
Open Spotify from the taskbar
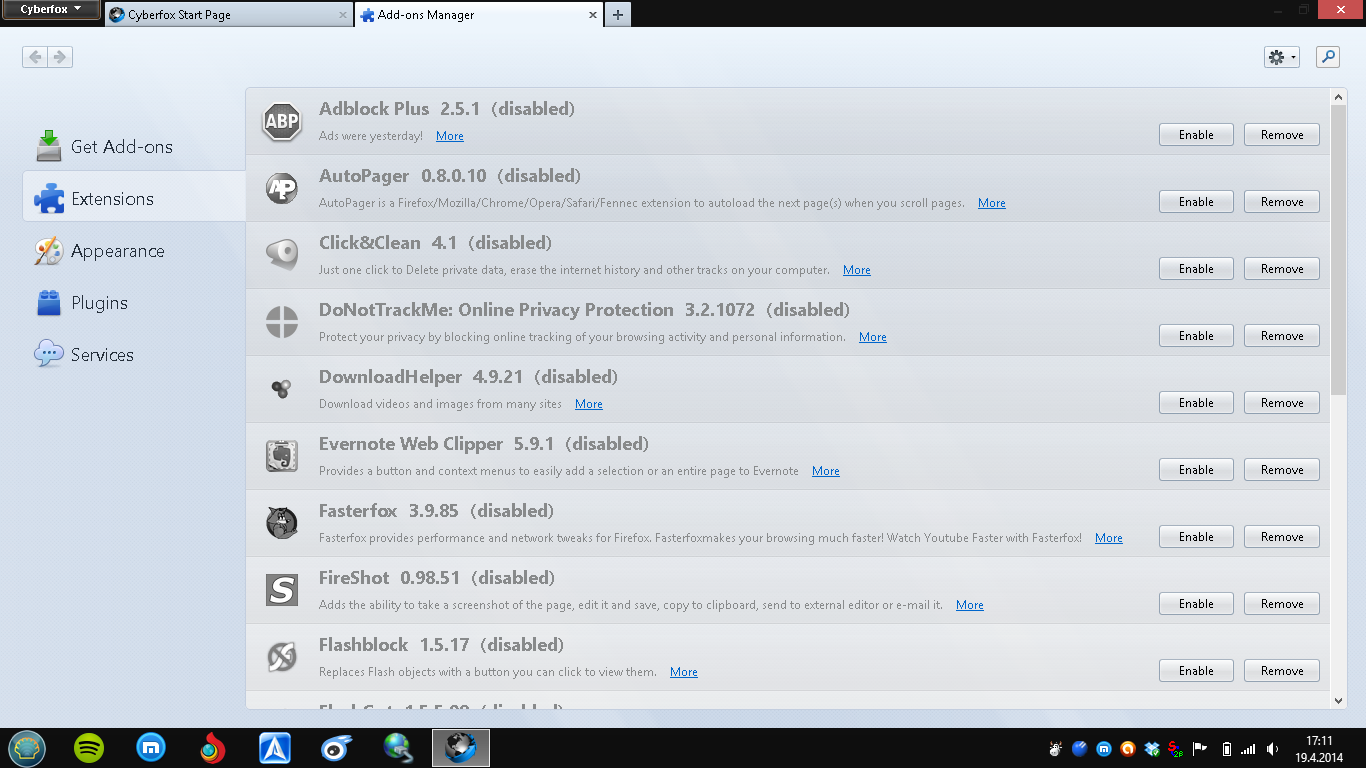click(89, 747)
